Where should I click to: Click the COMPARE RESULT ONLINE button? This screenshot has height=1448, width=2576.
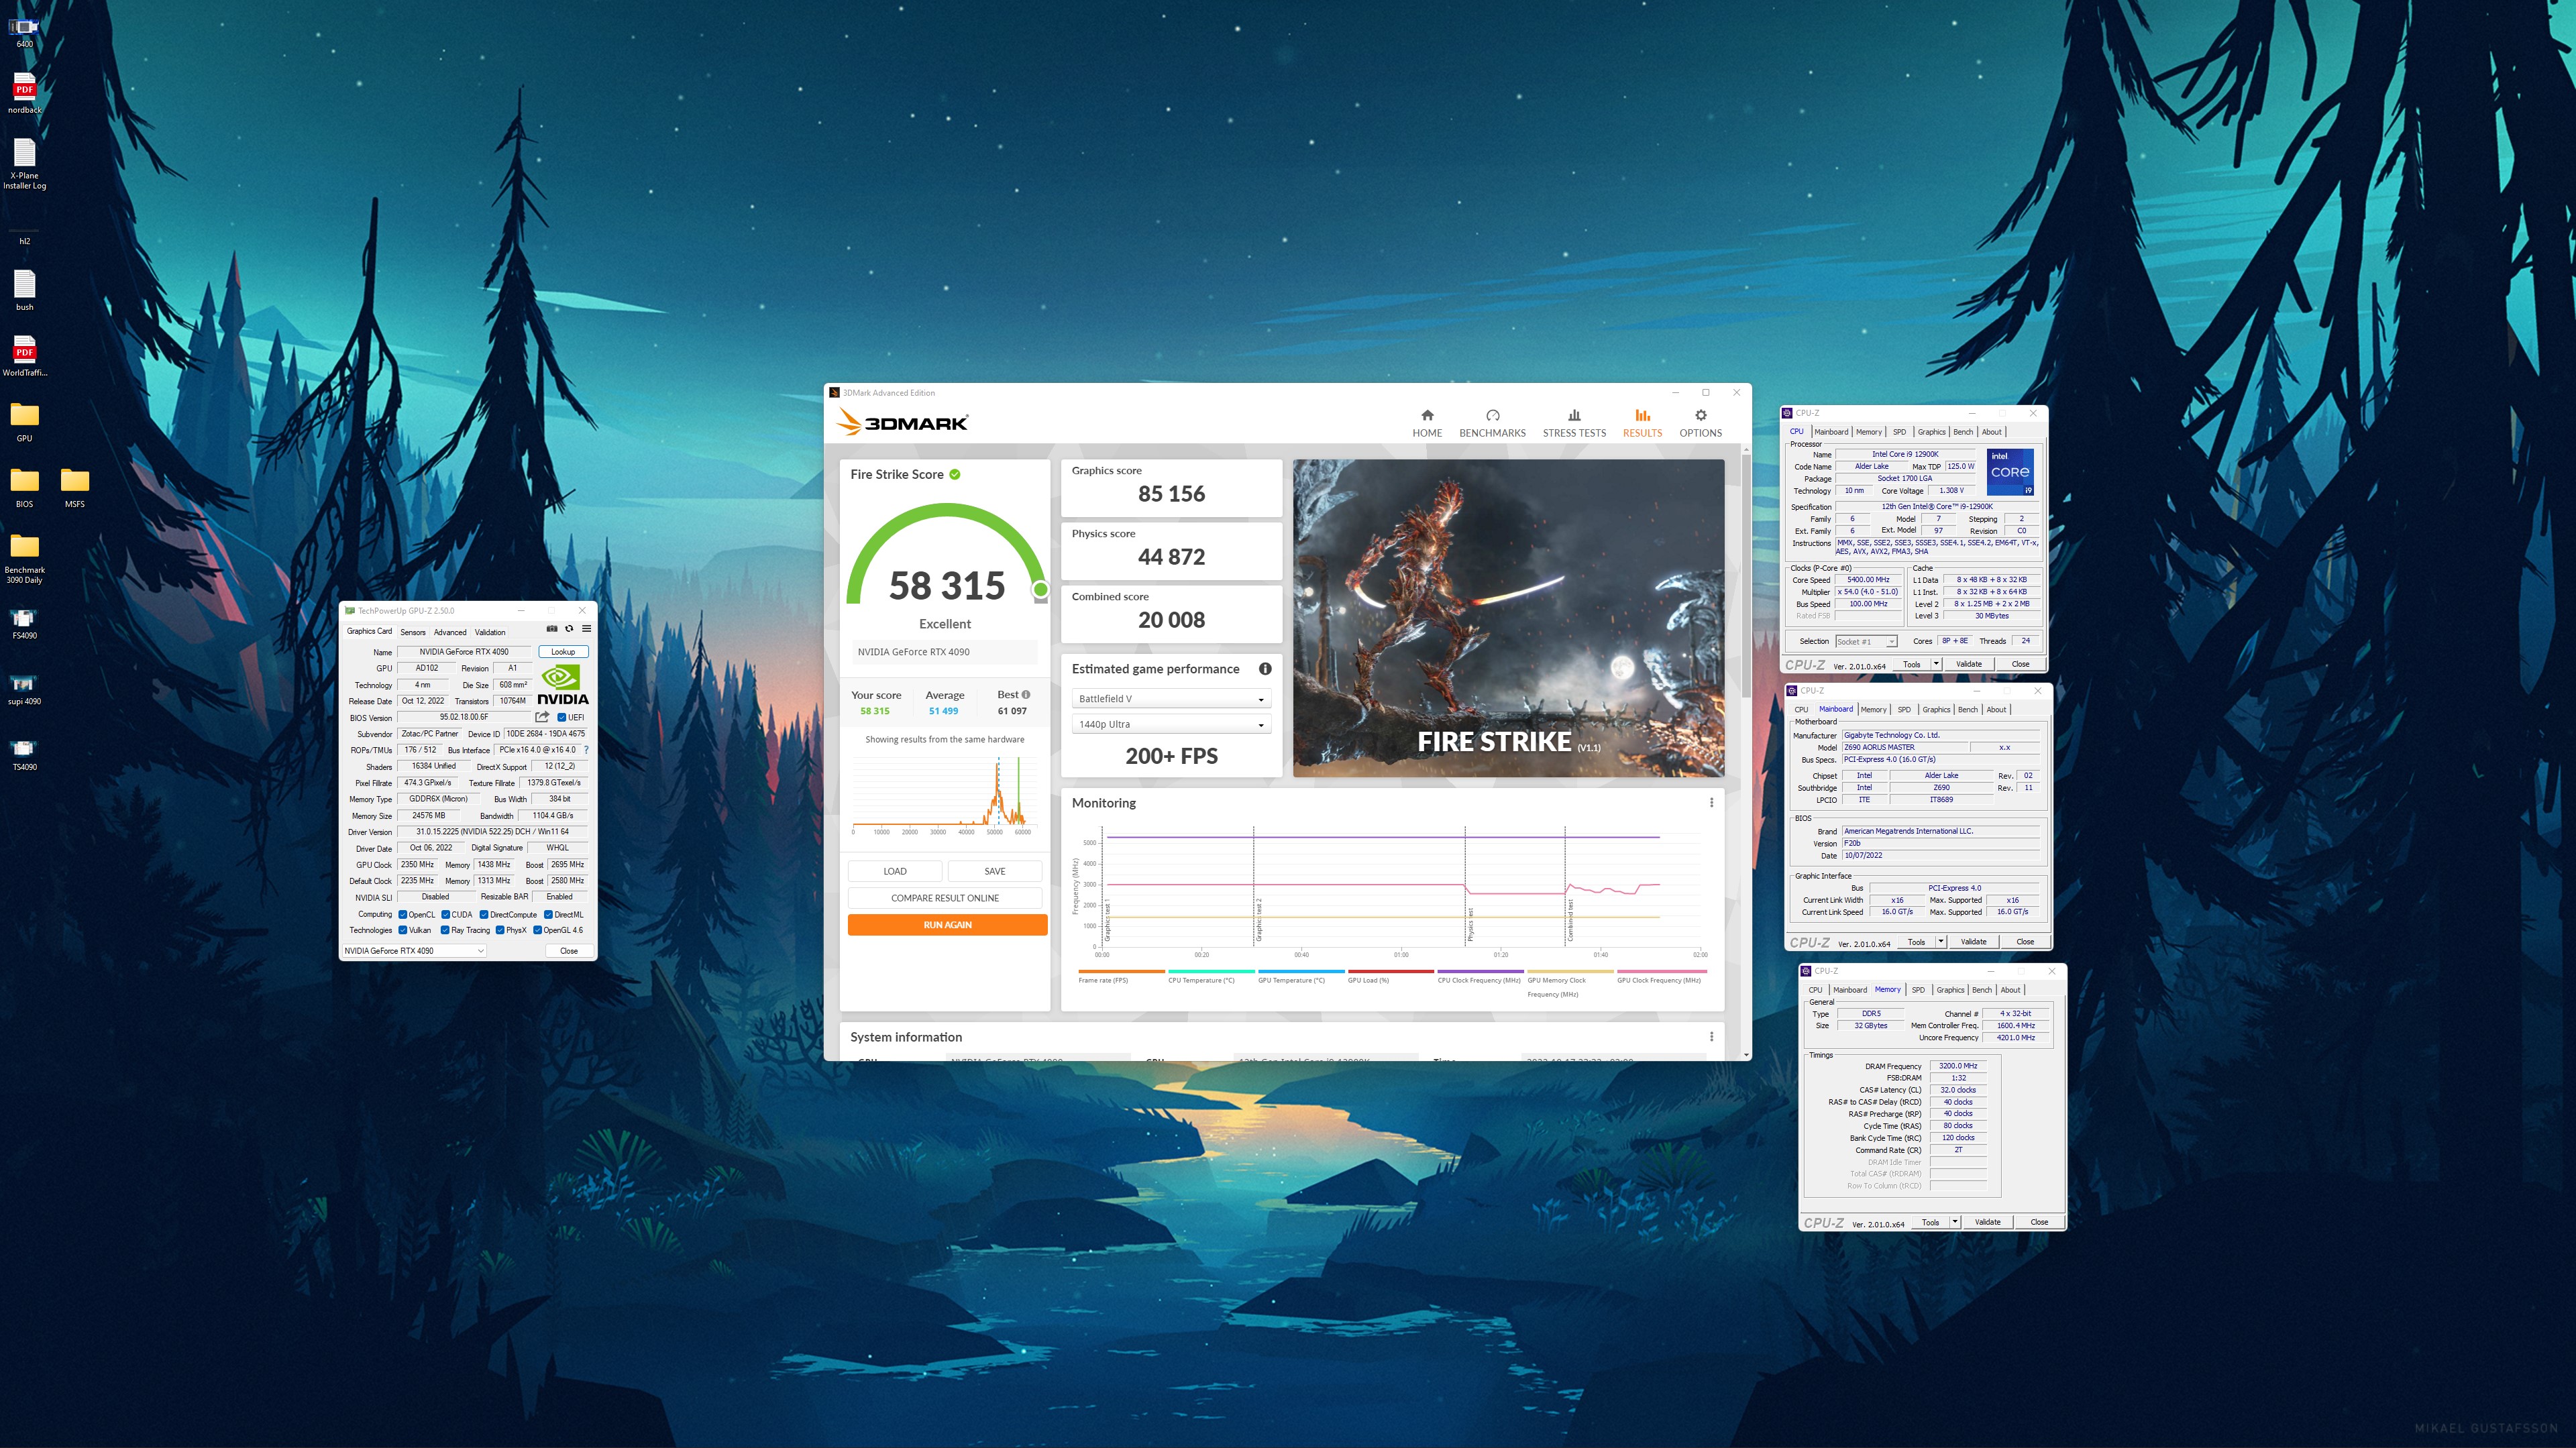pos(945,898)
